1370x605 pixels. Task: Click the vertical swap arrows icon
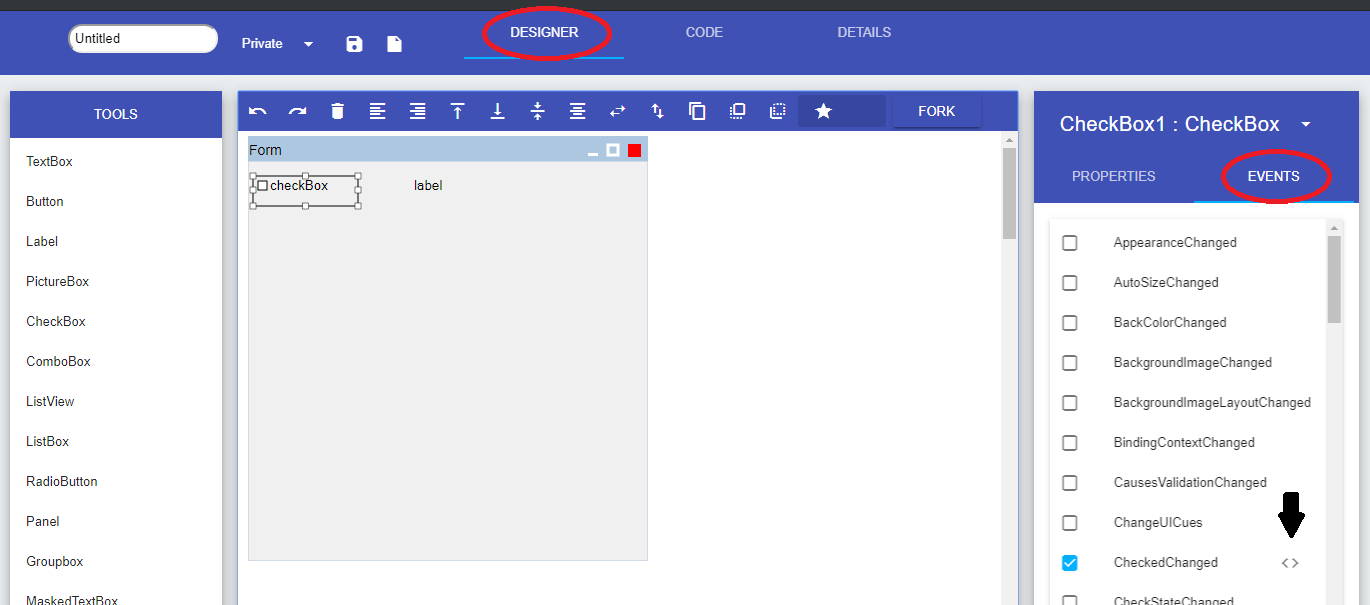click(657, 111)
